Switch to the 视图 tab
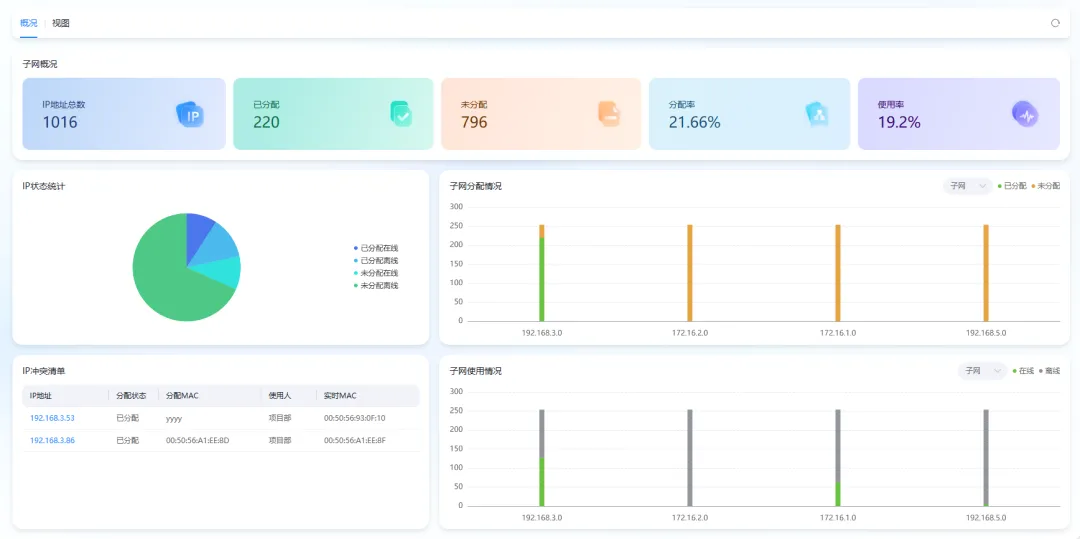The image size is (1080, 539). tap(61, 23)
